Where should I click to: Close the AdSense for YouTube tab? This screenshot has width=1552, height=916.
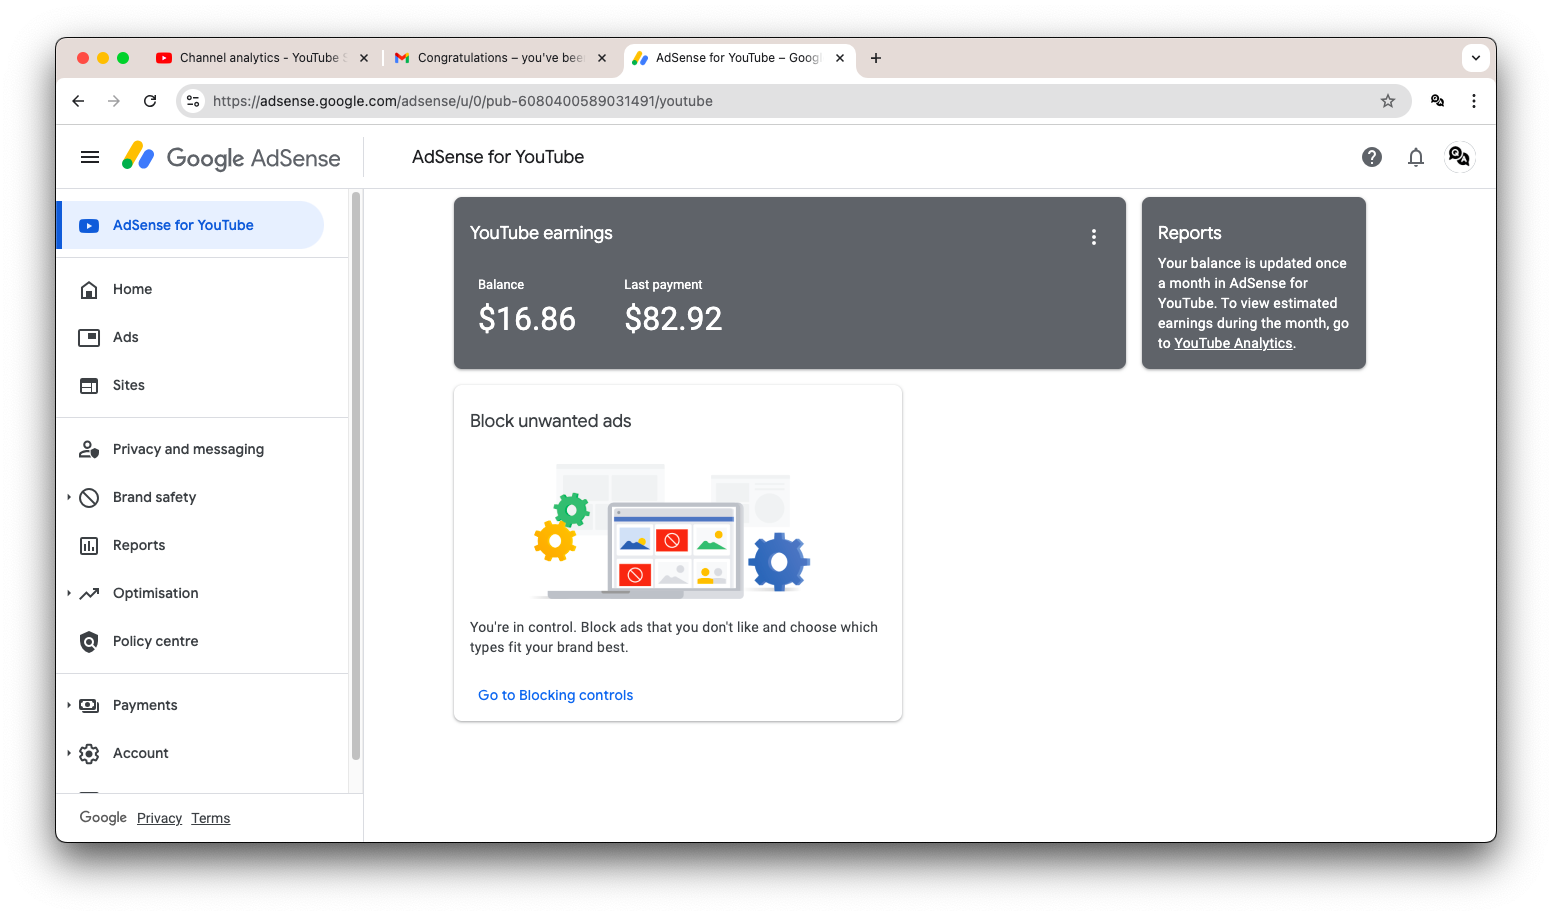pos(840,58)
